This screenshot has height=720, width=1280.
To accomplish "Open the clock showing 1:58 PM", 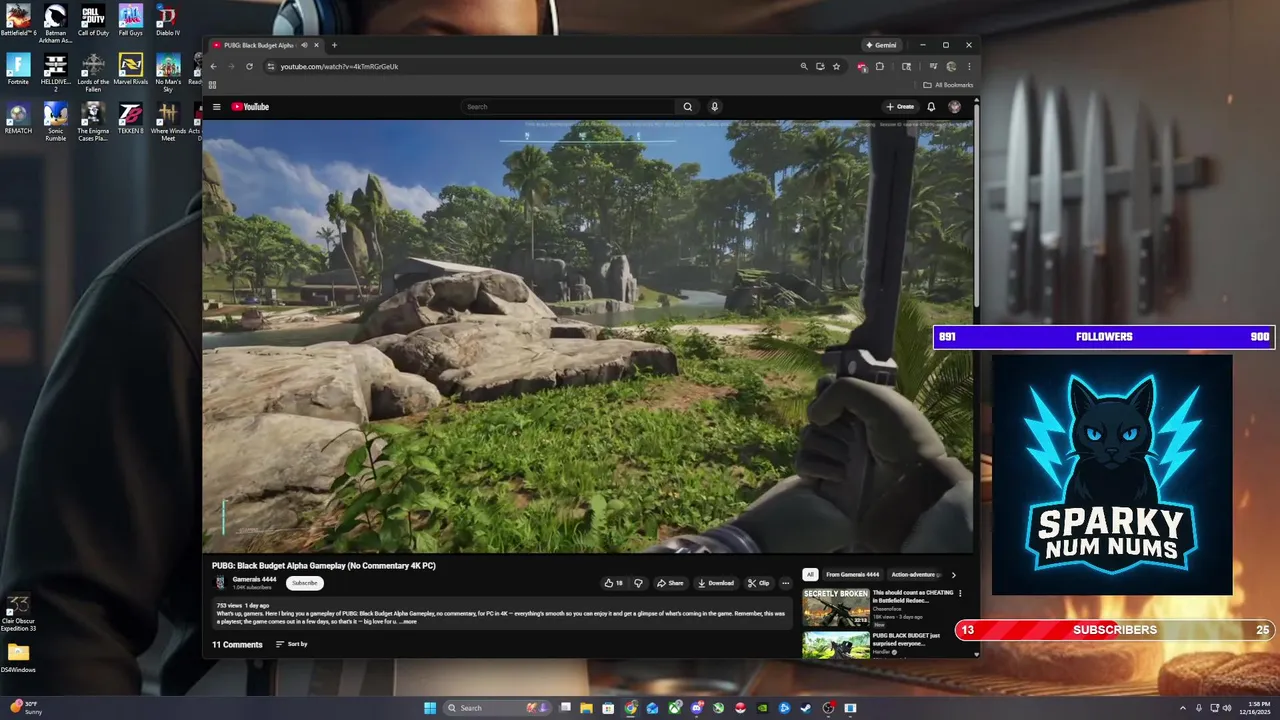I will [x=1255, y=708].
